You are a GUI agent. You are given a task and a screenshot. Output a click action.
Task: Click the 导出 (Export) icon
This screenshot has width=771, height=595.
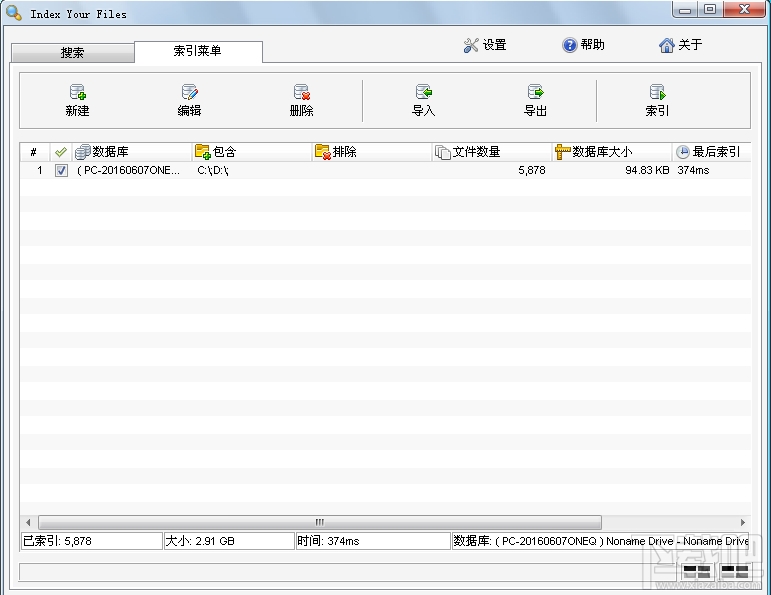[535, 92]
